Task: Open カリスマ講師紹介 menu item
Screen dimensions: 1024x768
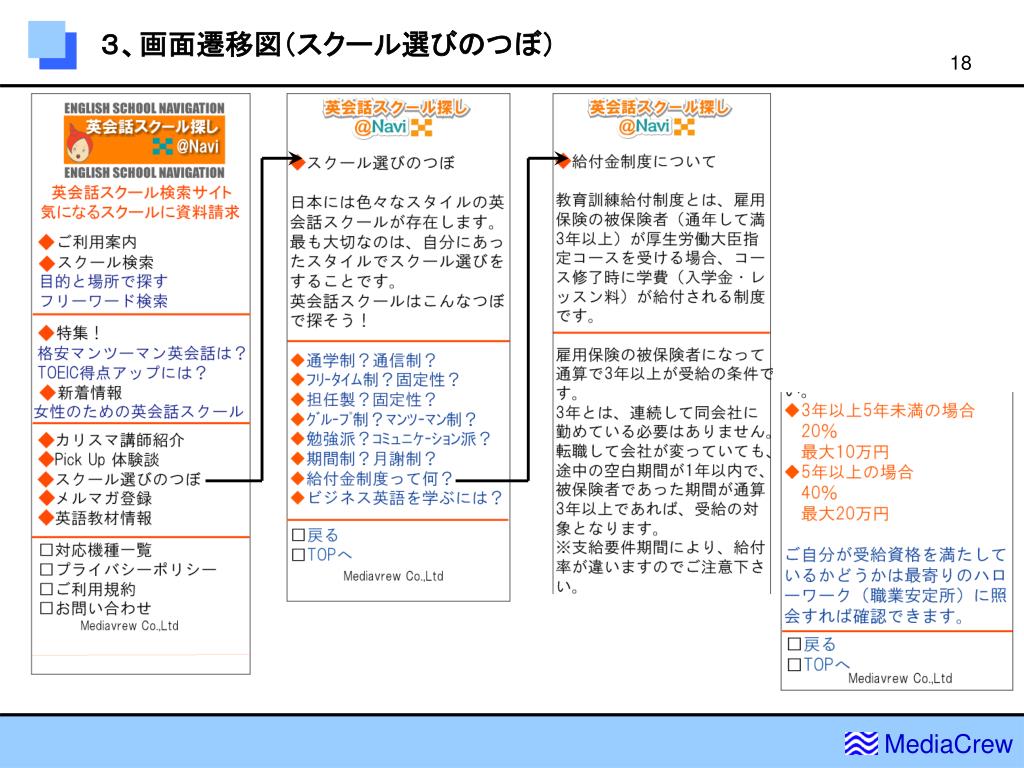Action: coord(120,440)
